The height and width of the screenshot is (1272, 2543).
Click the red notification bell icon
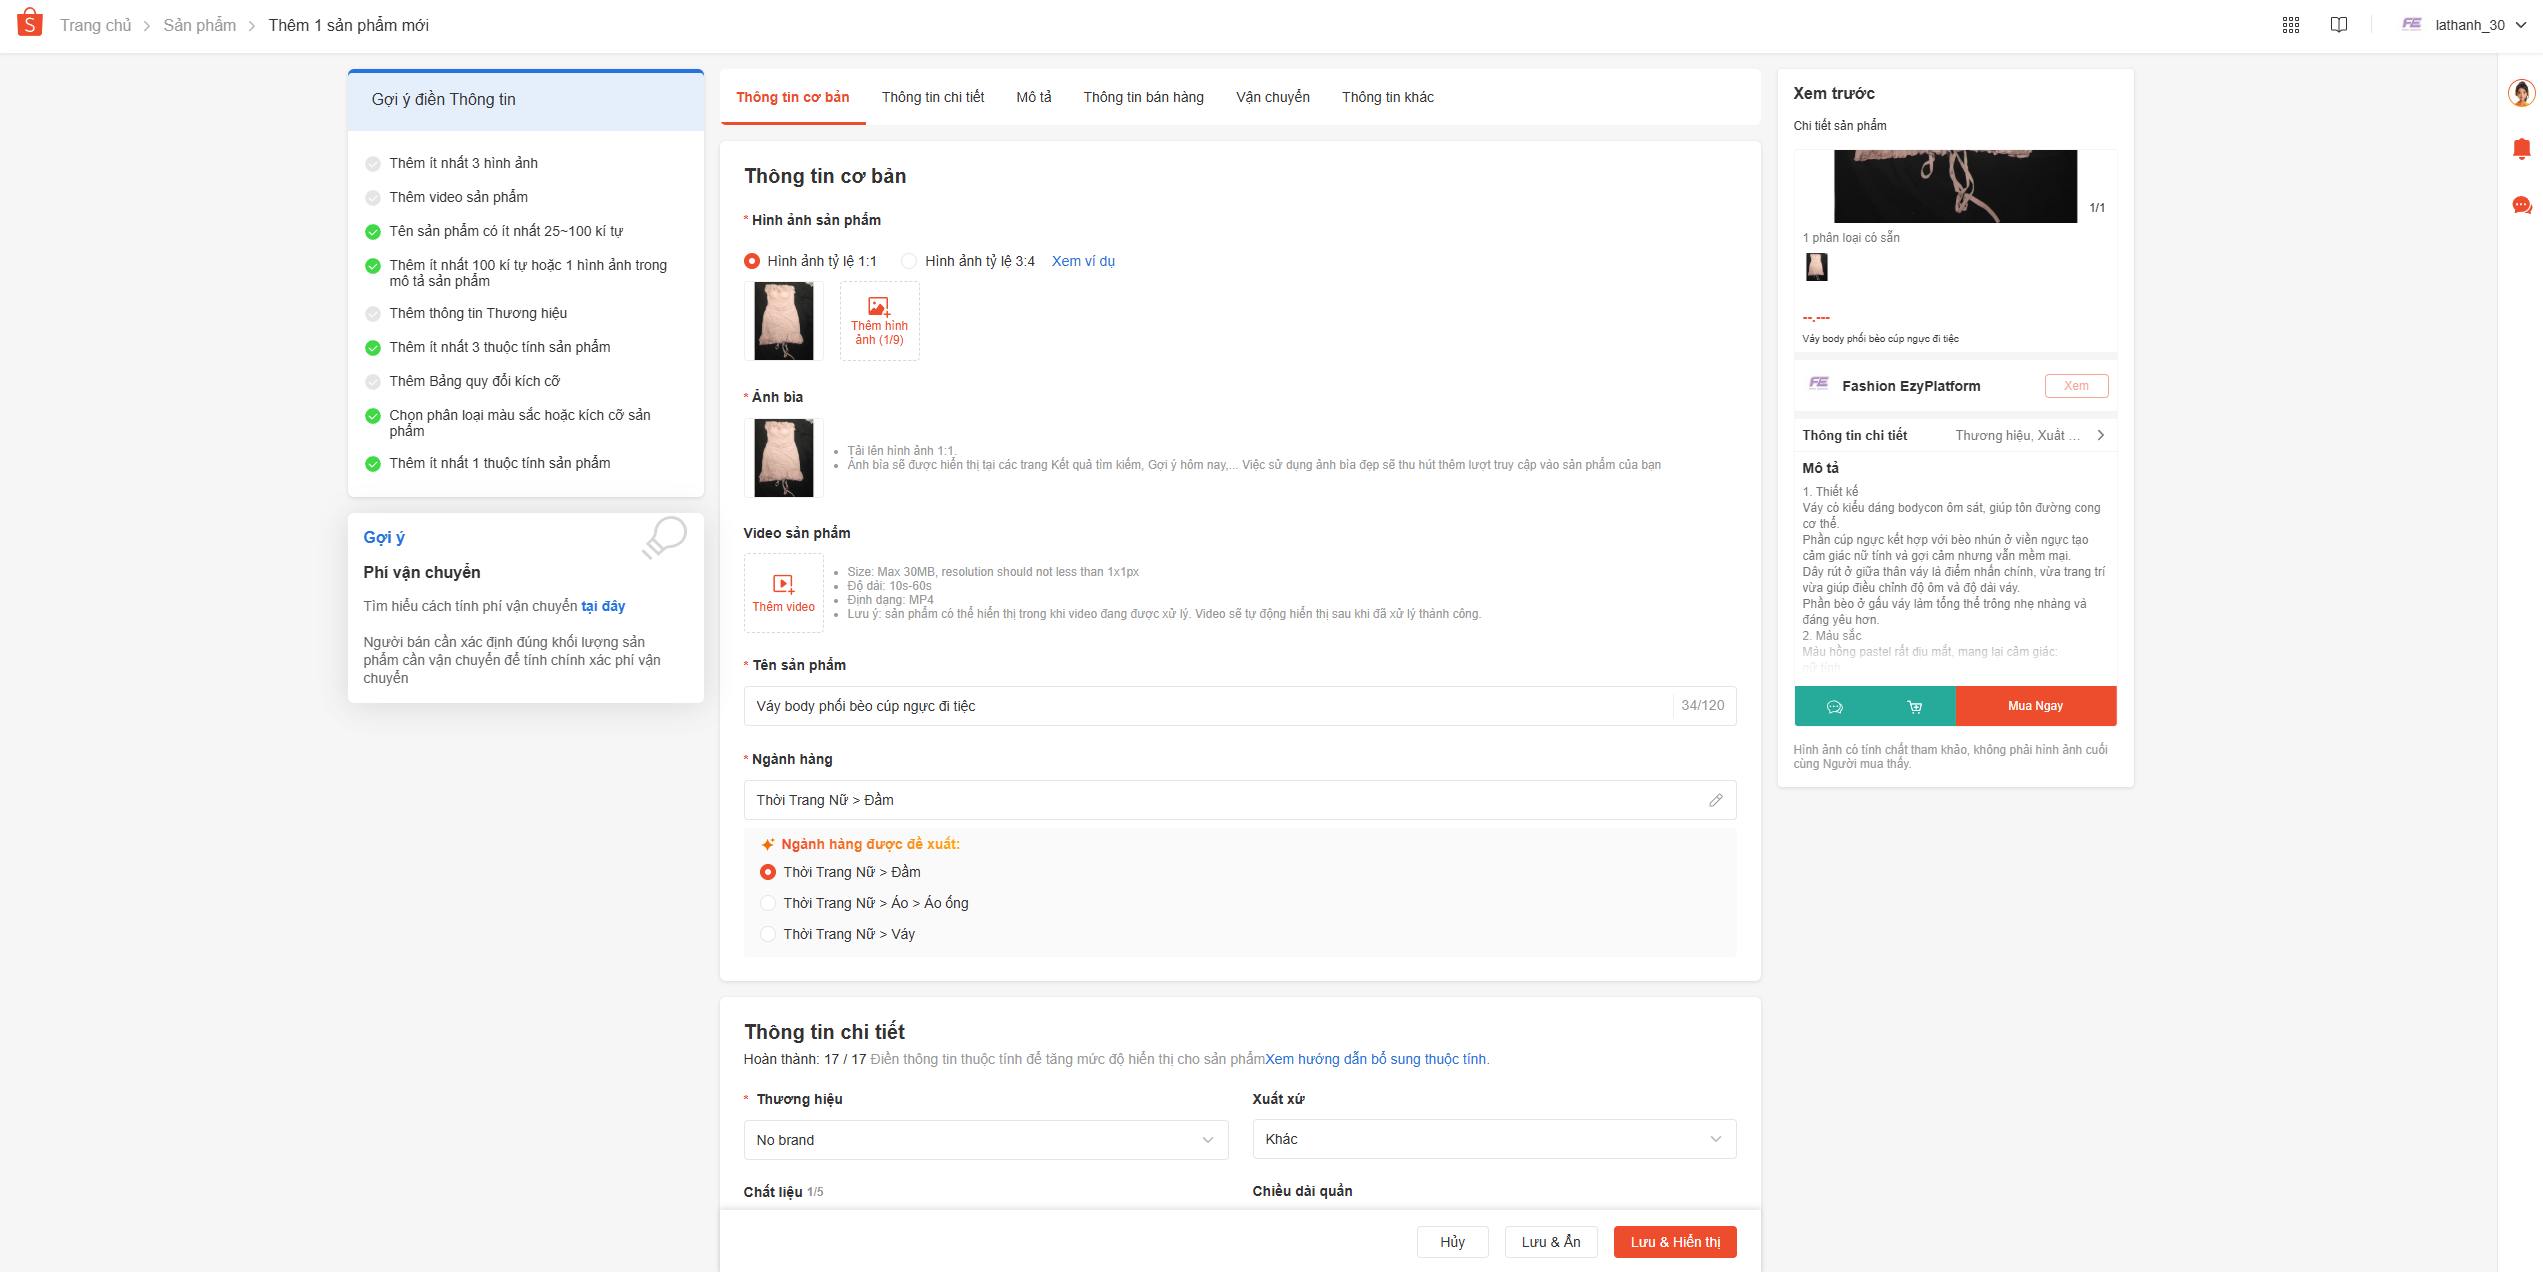coord(2521,149)
